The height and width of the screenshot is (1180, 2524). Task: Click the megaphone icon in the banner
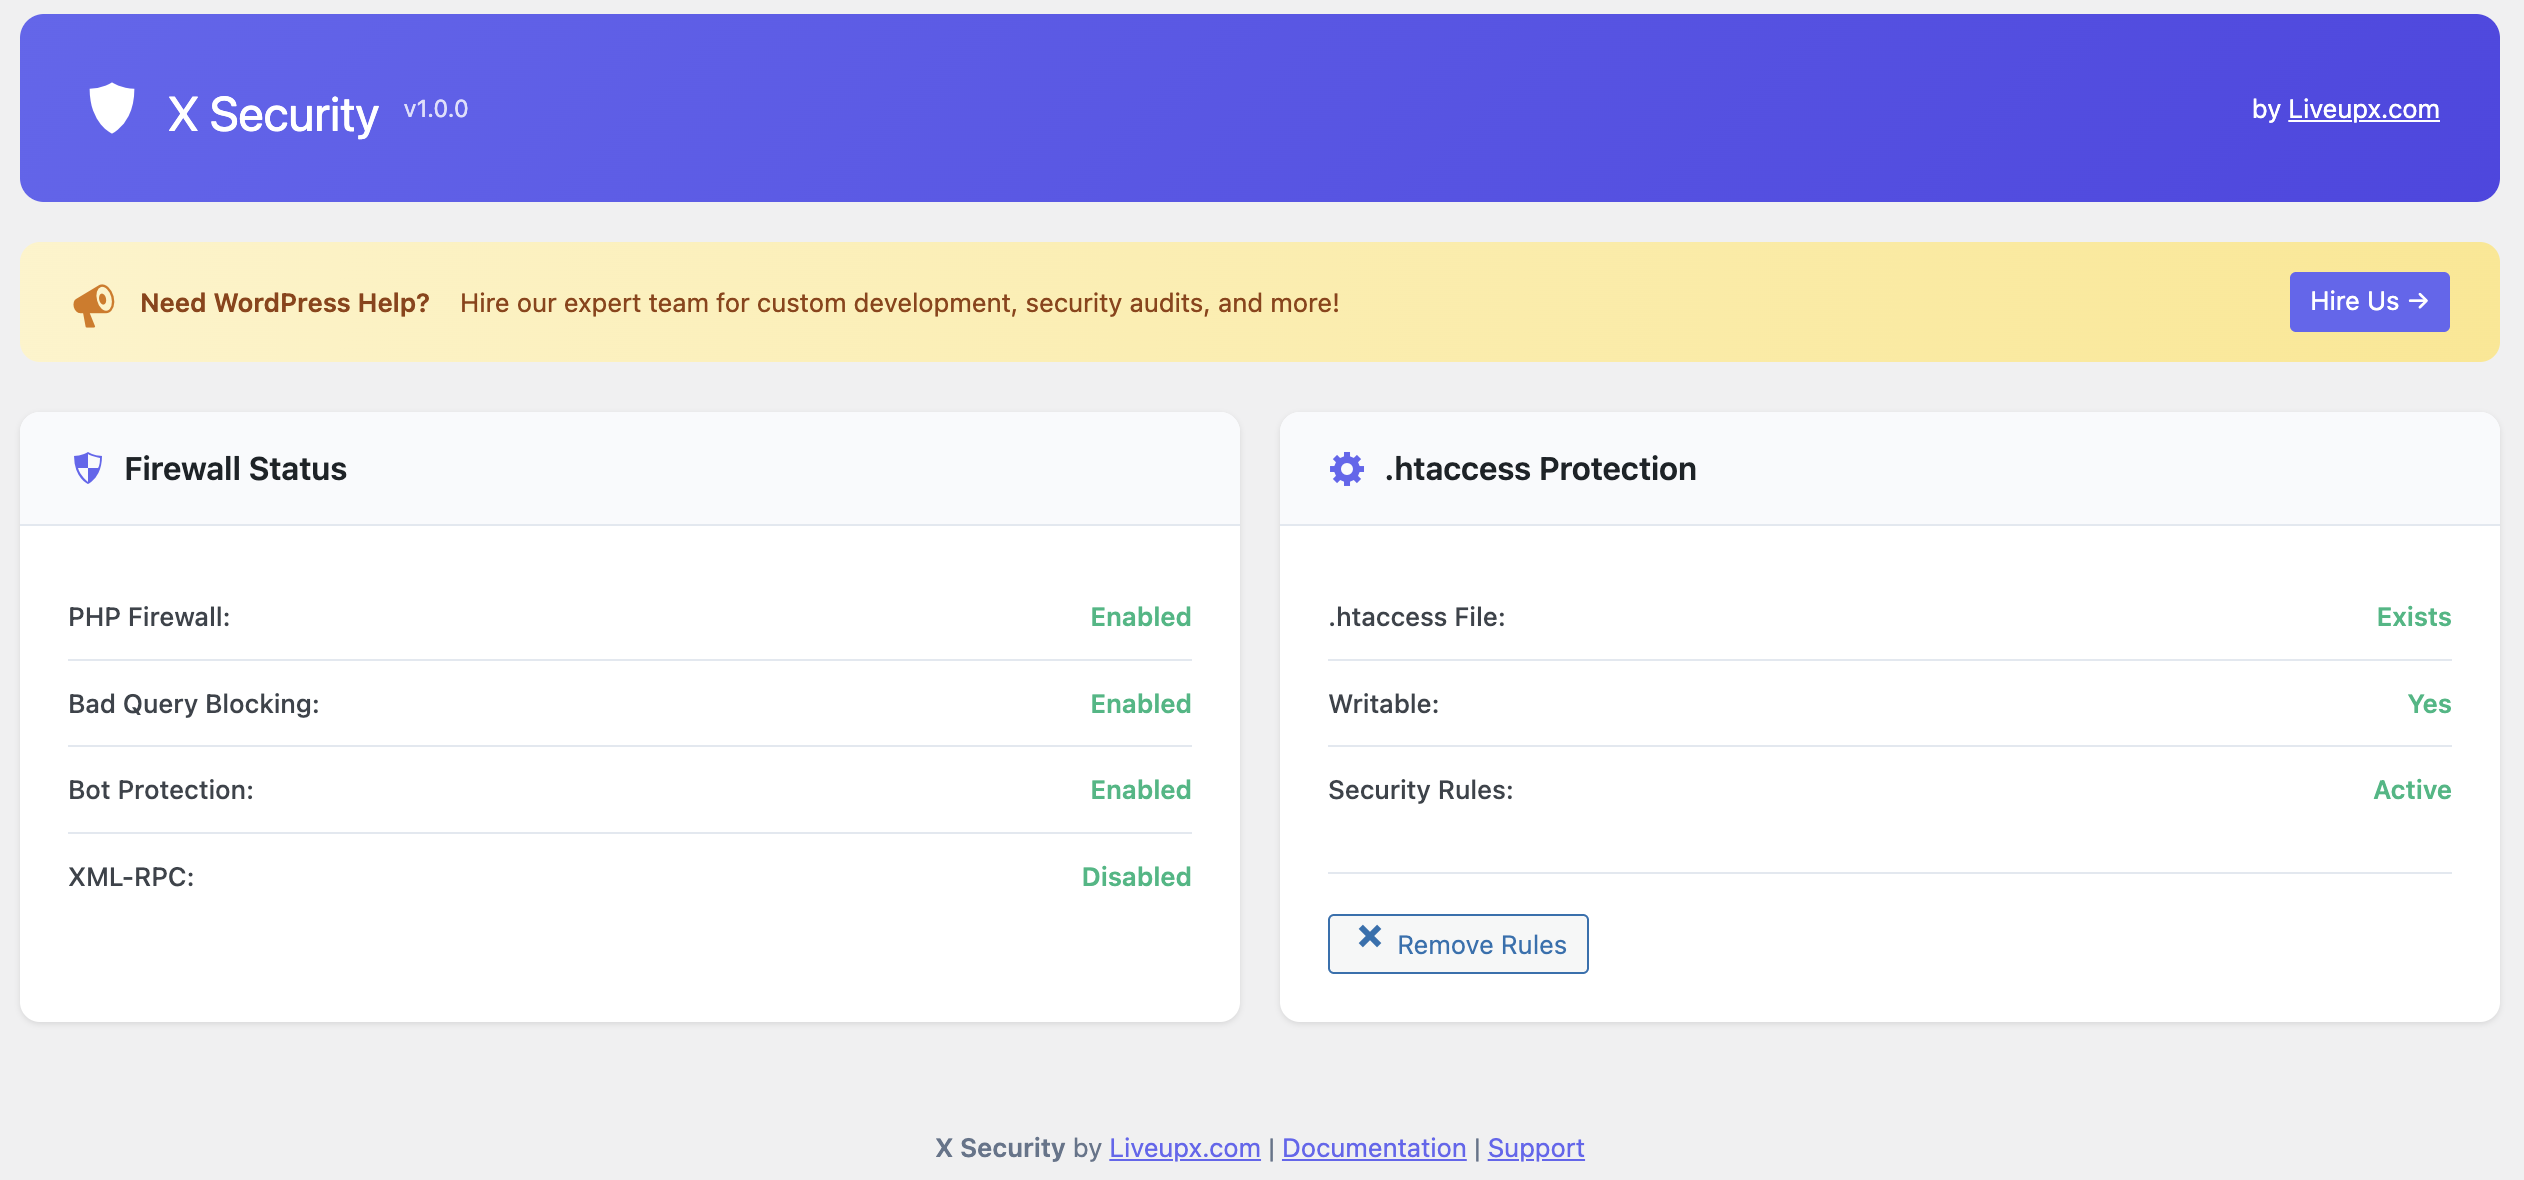94,304
